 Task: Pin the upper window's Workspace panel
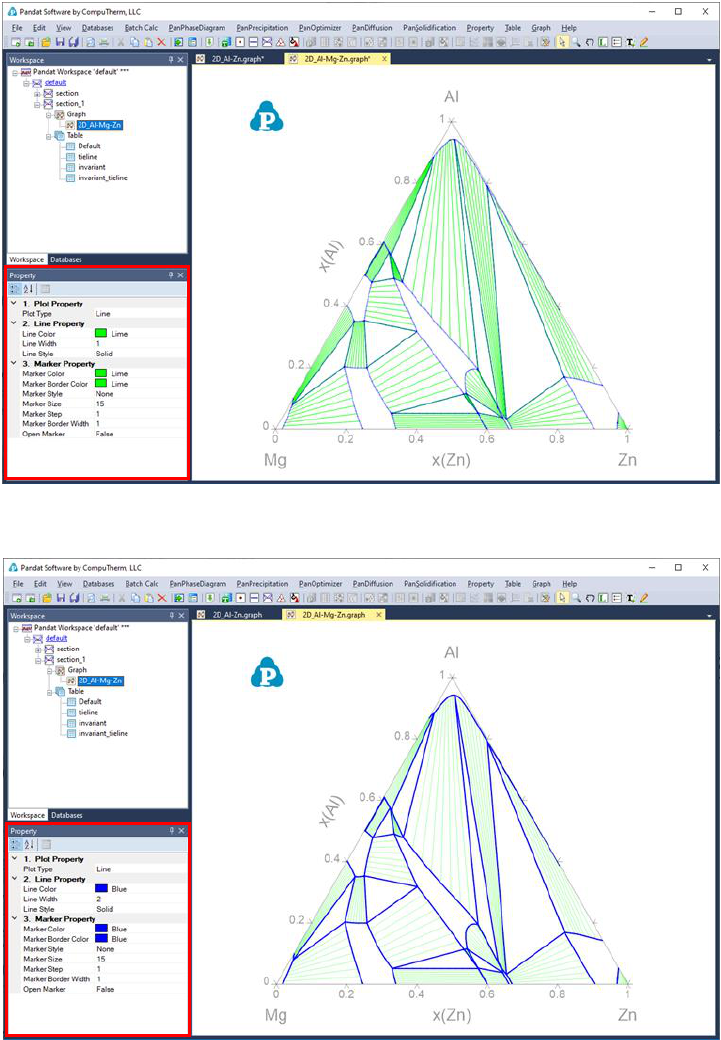coord(170,60)
